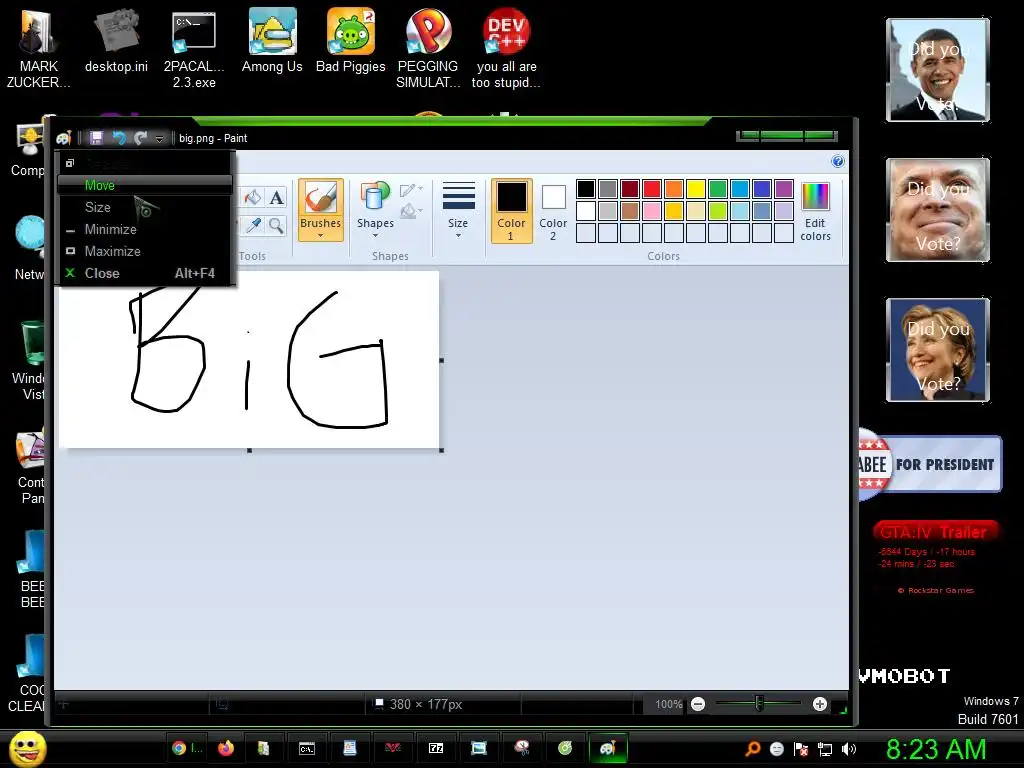The height and width of the screenshot is (768, 1024).
Task: Switch to command prompt in taskbar
Action: 306,748
